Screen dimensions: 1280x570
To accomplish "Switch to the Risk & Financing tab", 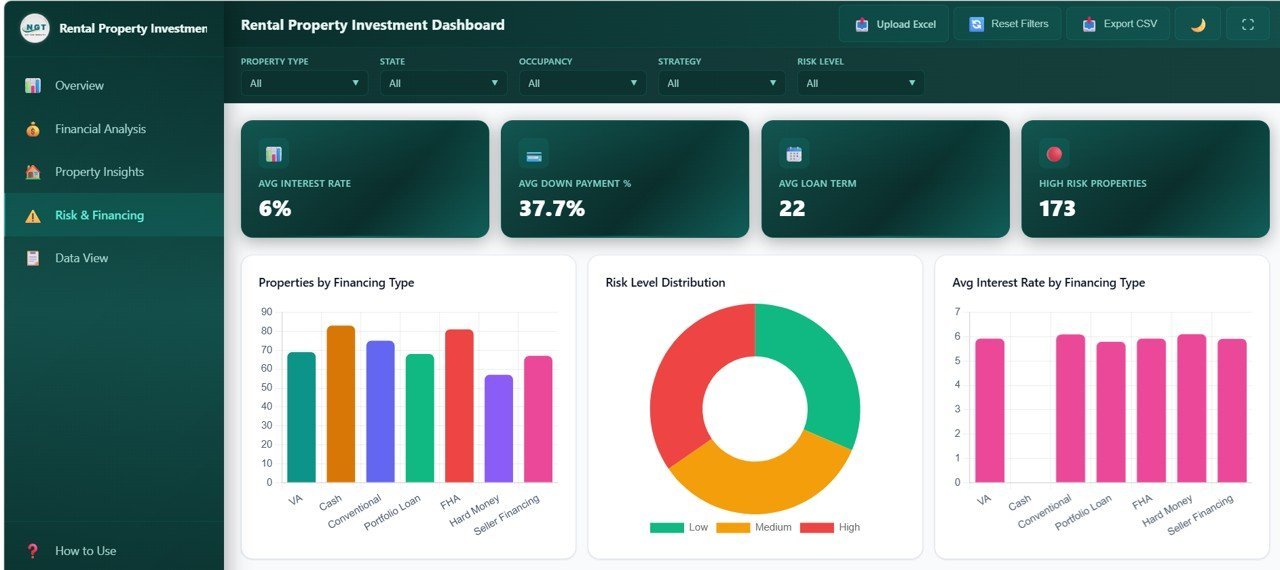I will click(x=99, y=215).
